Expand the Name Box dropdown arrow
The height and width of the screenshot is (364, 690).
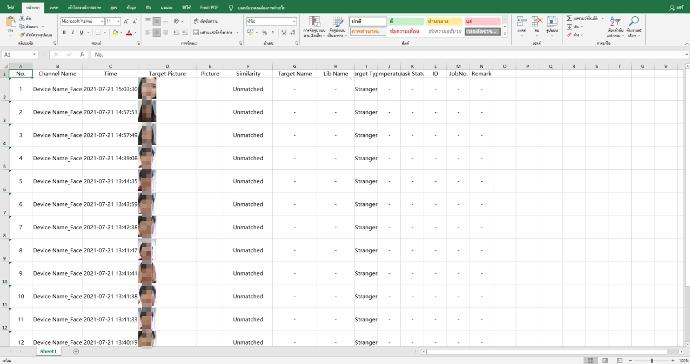(34, 55)
